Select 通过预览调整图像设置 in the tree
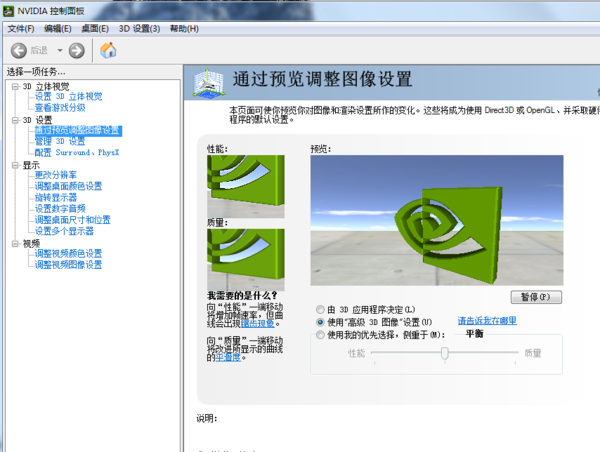The image size is (600, 452). point(78,131)
